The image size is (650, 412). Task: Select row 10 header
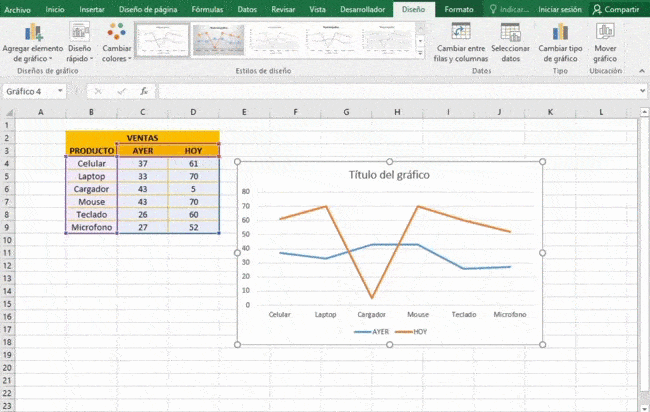tap(7, 240)
